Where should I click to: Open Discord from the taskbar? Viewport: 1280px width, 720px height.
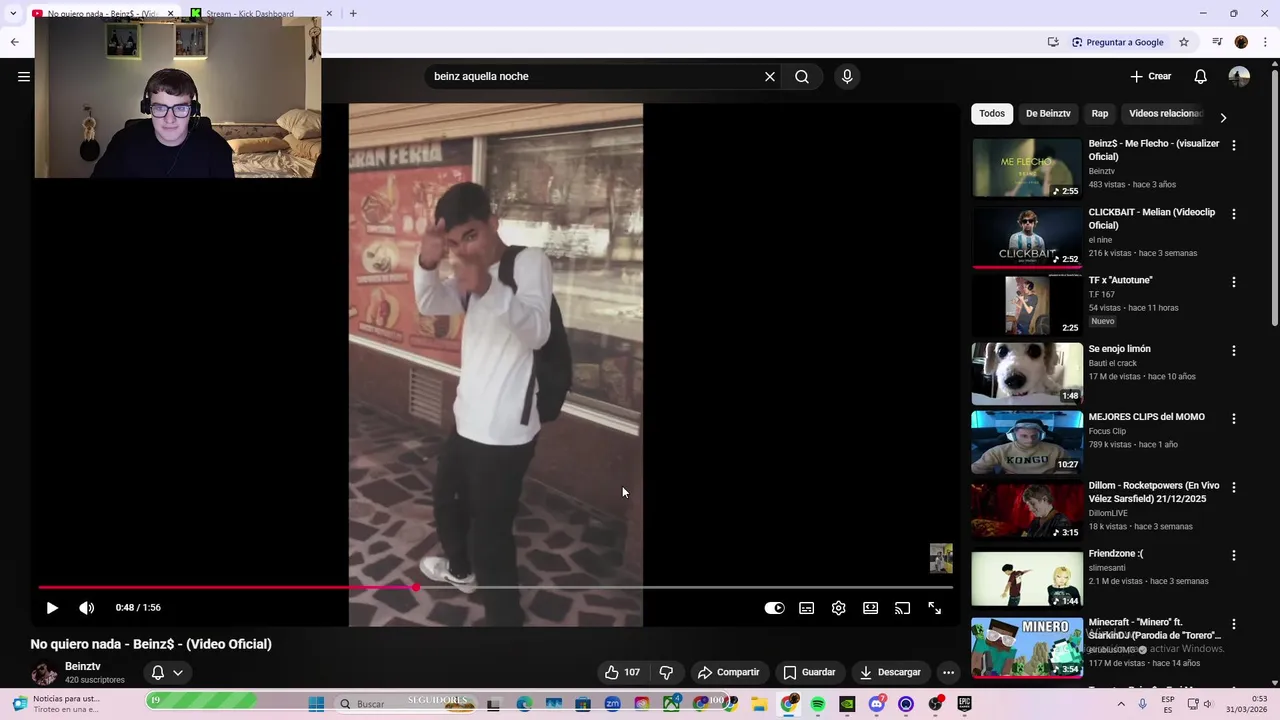pyautogui.click(x=877, y=704)
